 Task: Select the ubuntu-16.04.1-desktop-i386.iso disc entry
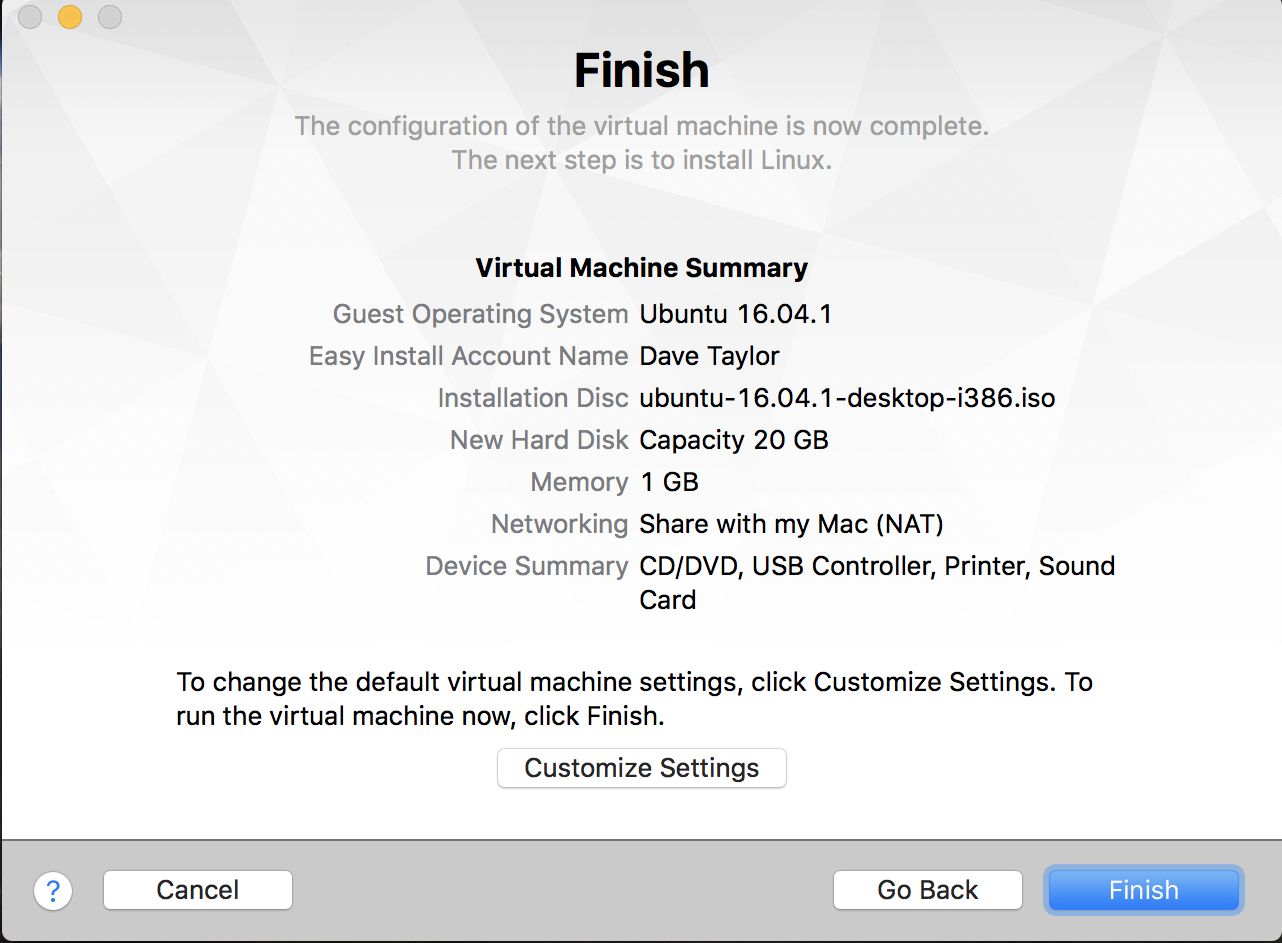[x=847, y=398]
